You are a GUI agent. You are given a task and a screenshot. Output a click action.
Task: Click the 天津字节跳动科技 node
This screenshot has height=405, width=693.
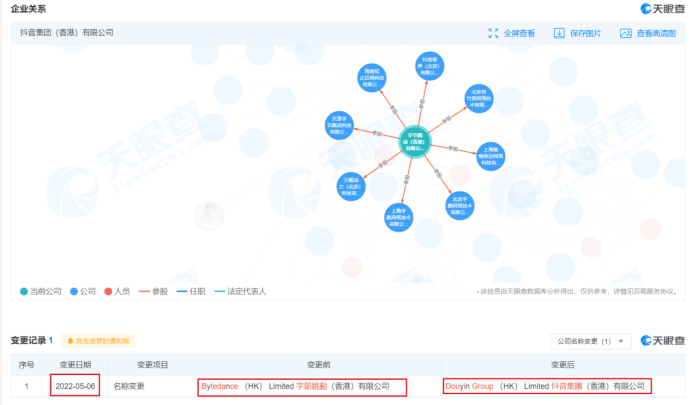point(341,124)
